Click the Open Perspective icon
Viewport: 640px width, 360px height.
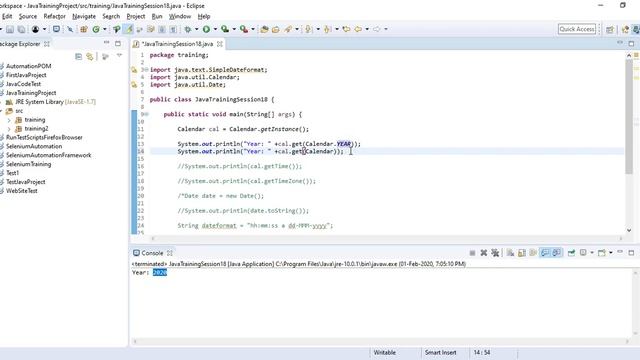point(610,29)
